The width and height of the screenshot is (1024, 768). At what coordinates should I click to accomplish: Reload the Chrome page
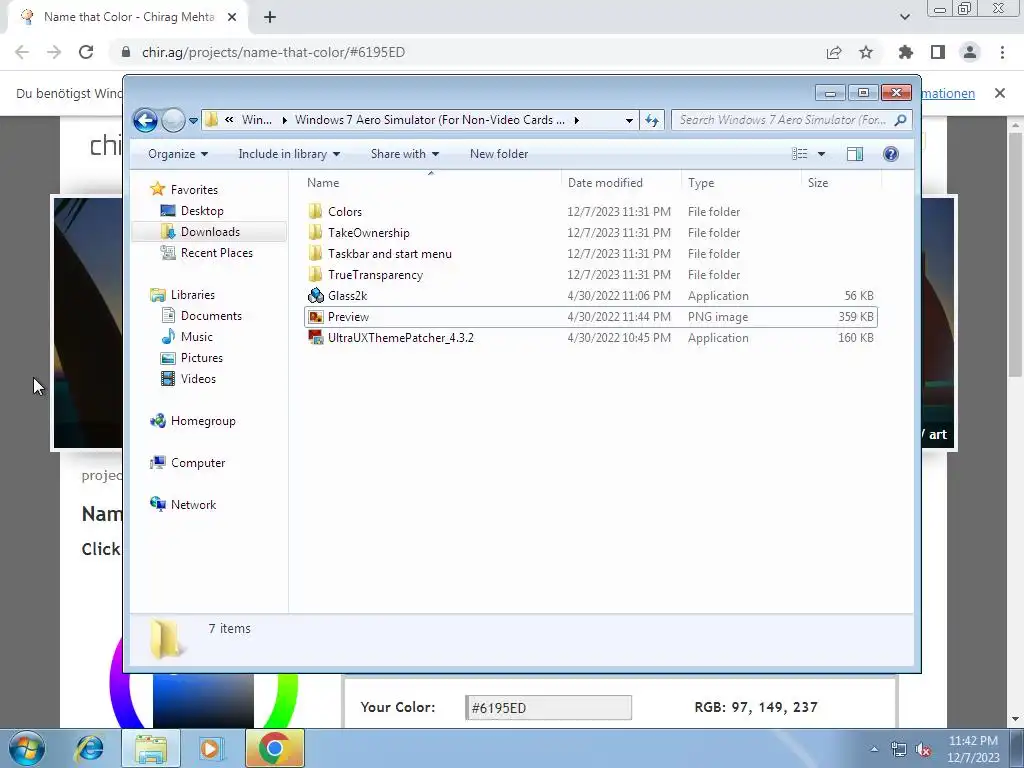[x=86, y=52]
